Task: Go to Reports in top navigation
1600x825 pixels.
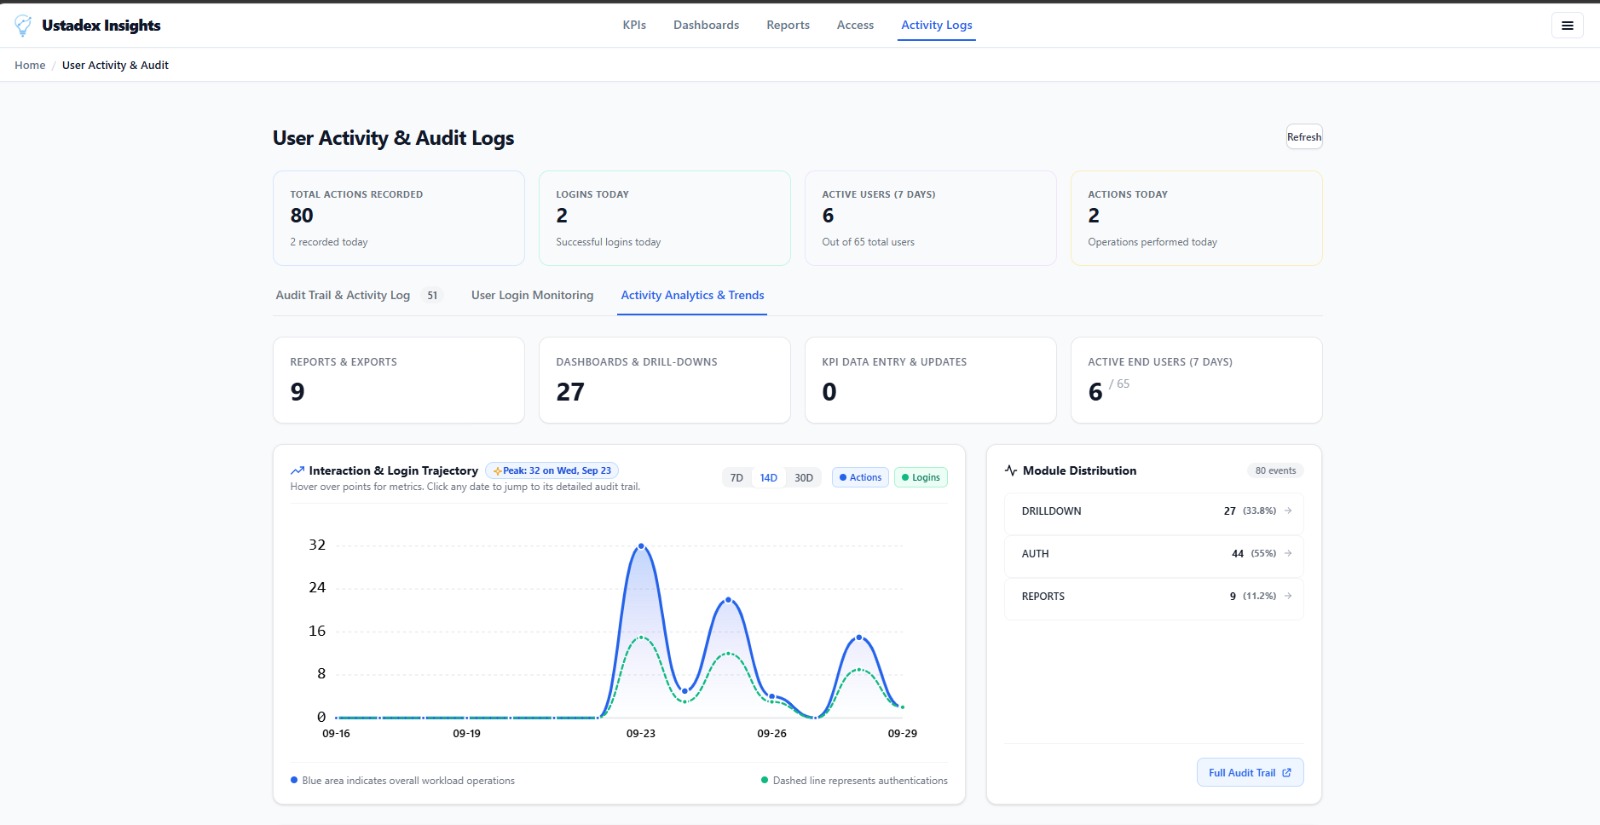Action: [x=788, y=25]
